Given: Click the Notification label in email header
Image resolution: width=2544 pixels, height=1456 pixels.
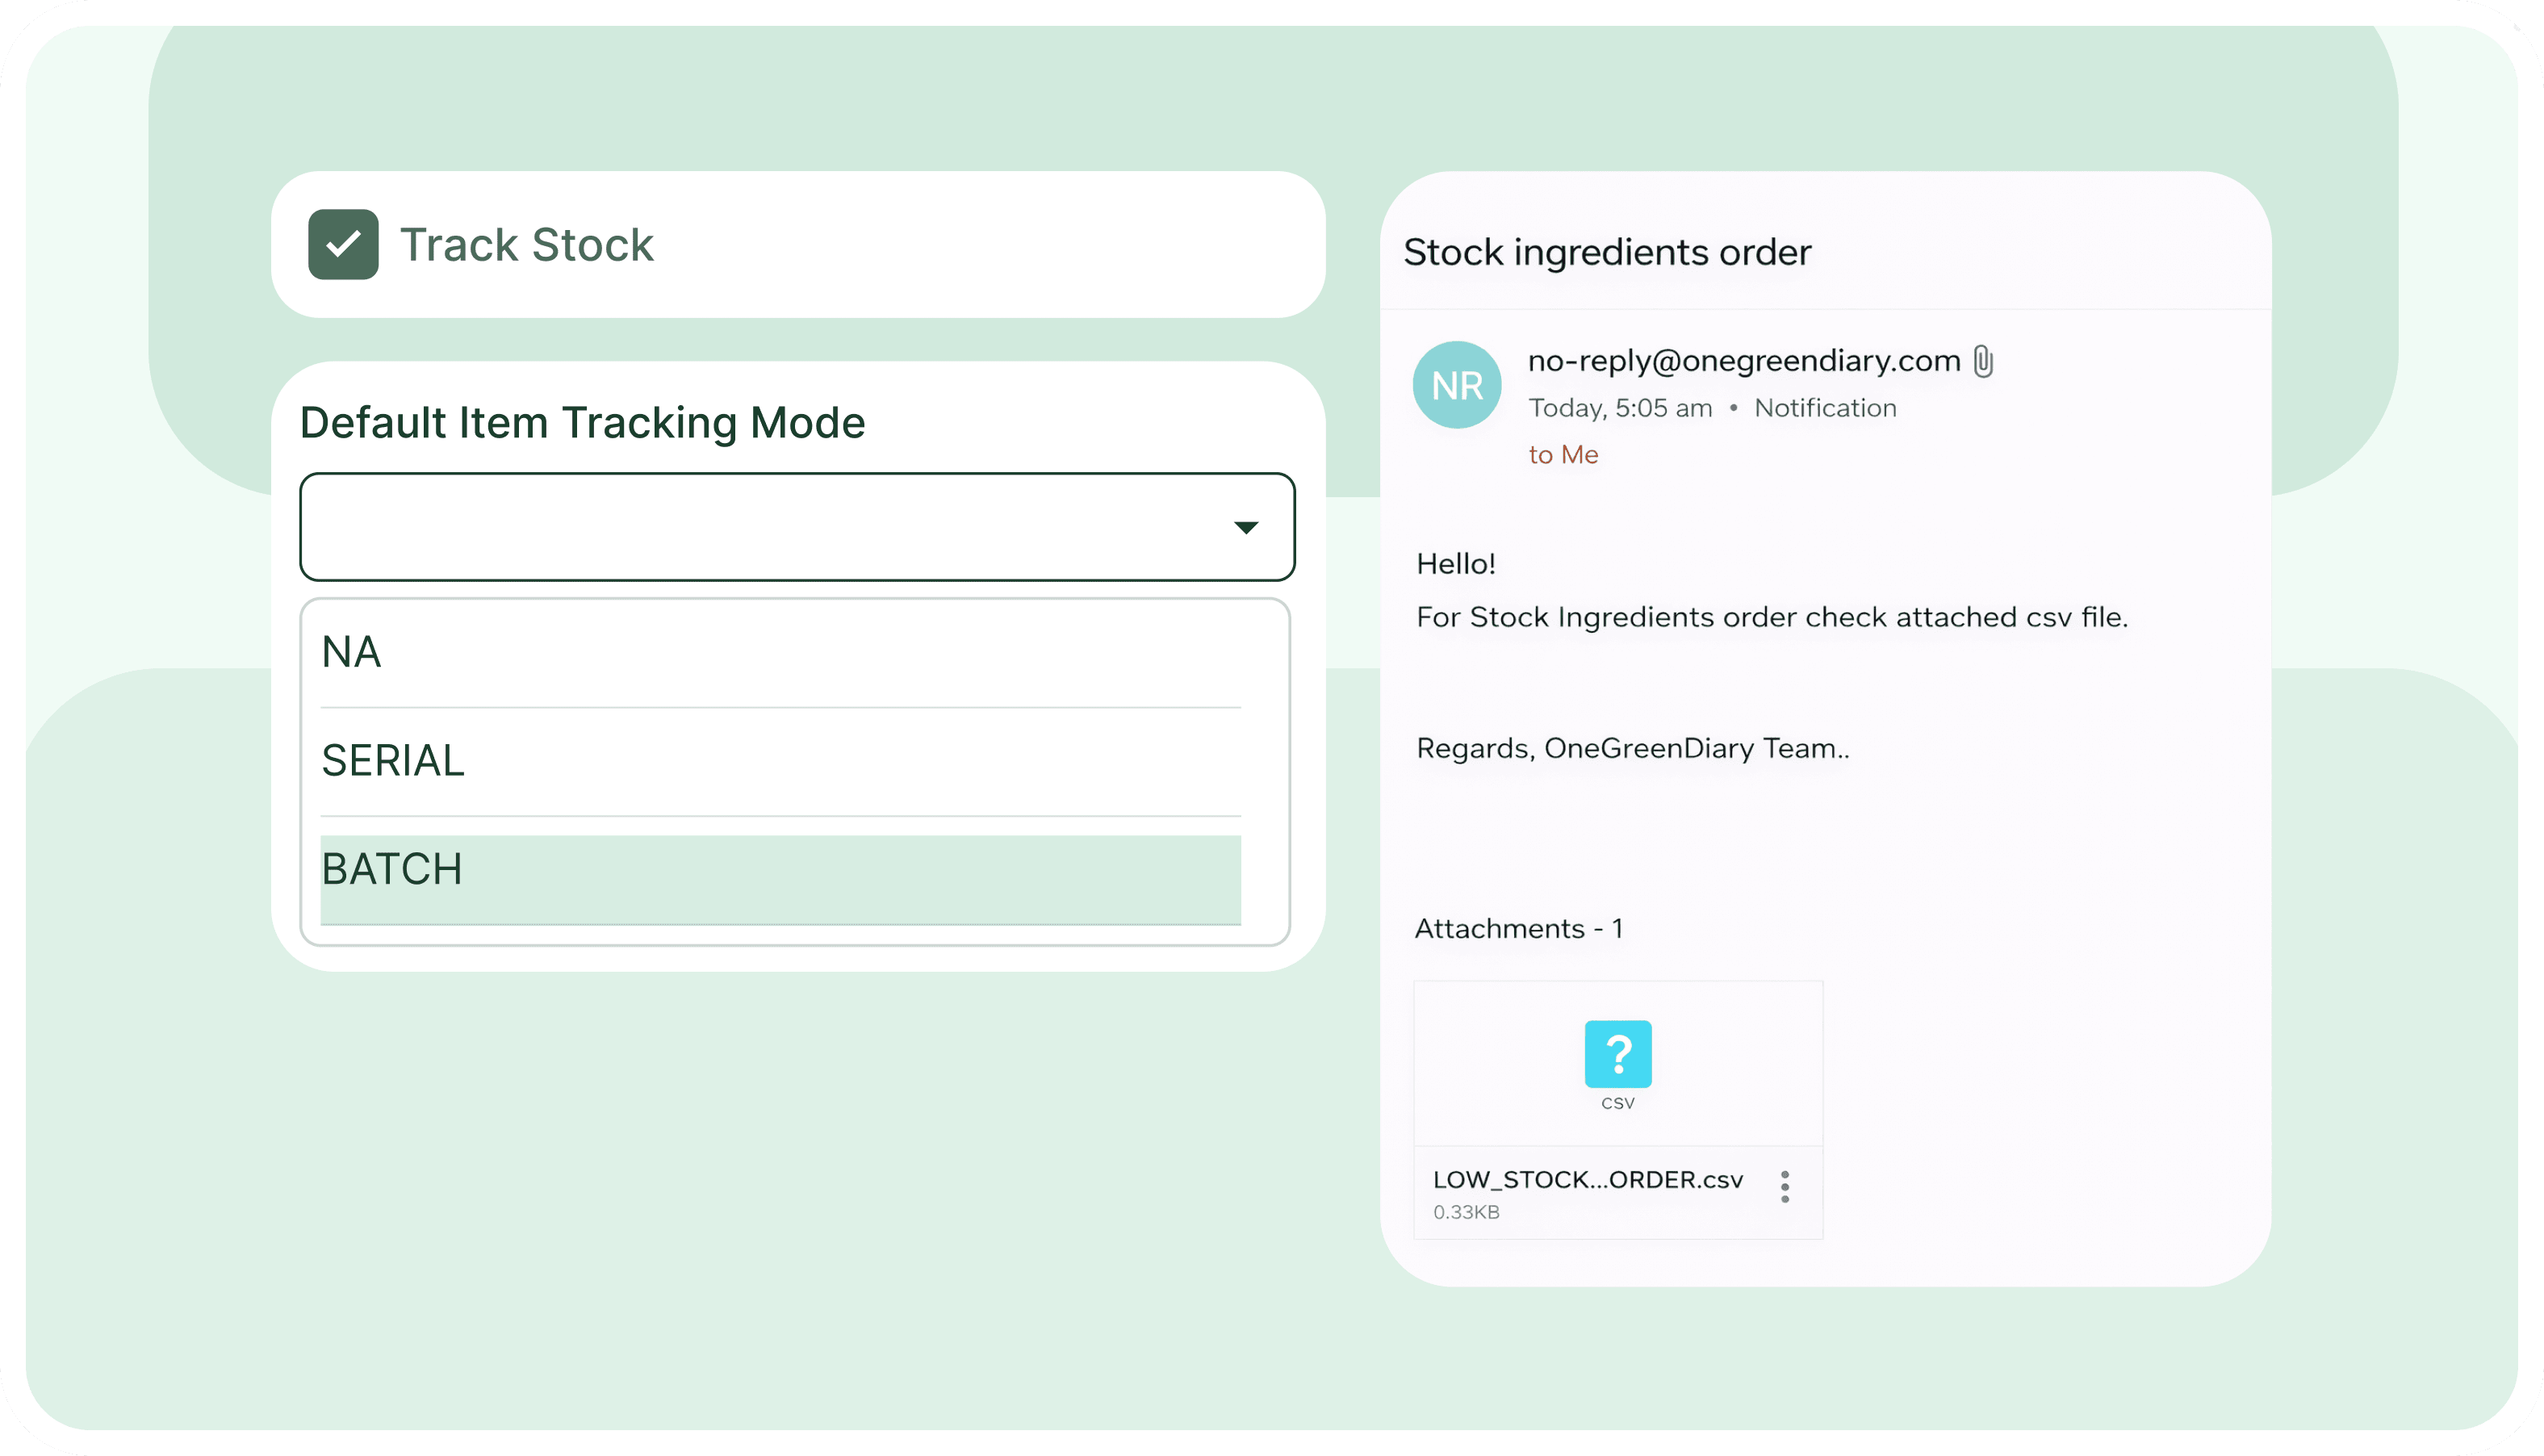Looking at the screenshot, I should click(x=1825, y=408).
